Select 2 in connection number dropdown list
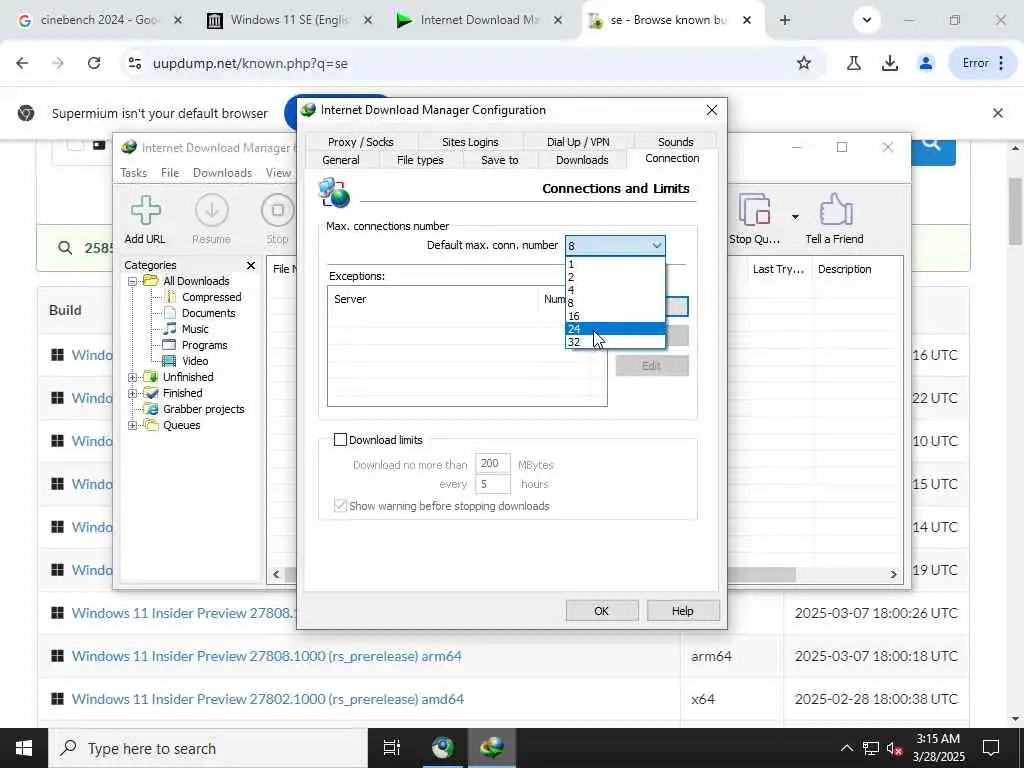The height and width of the screenshot is (768, 1024). 615,277
